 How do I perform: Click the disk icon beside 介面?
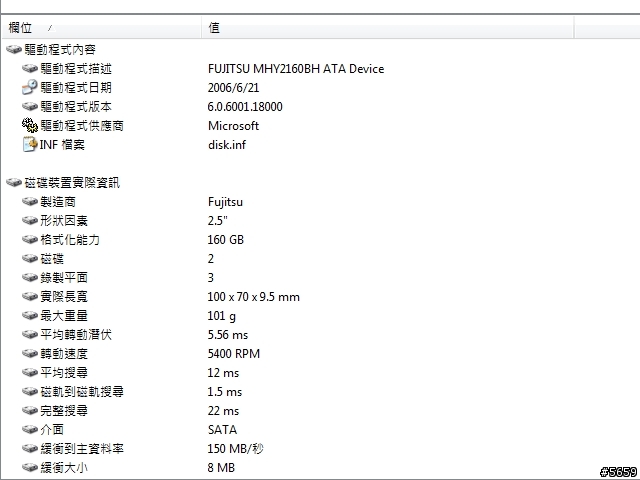point(30,429)
